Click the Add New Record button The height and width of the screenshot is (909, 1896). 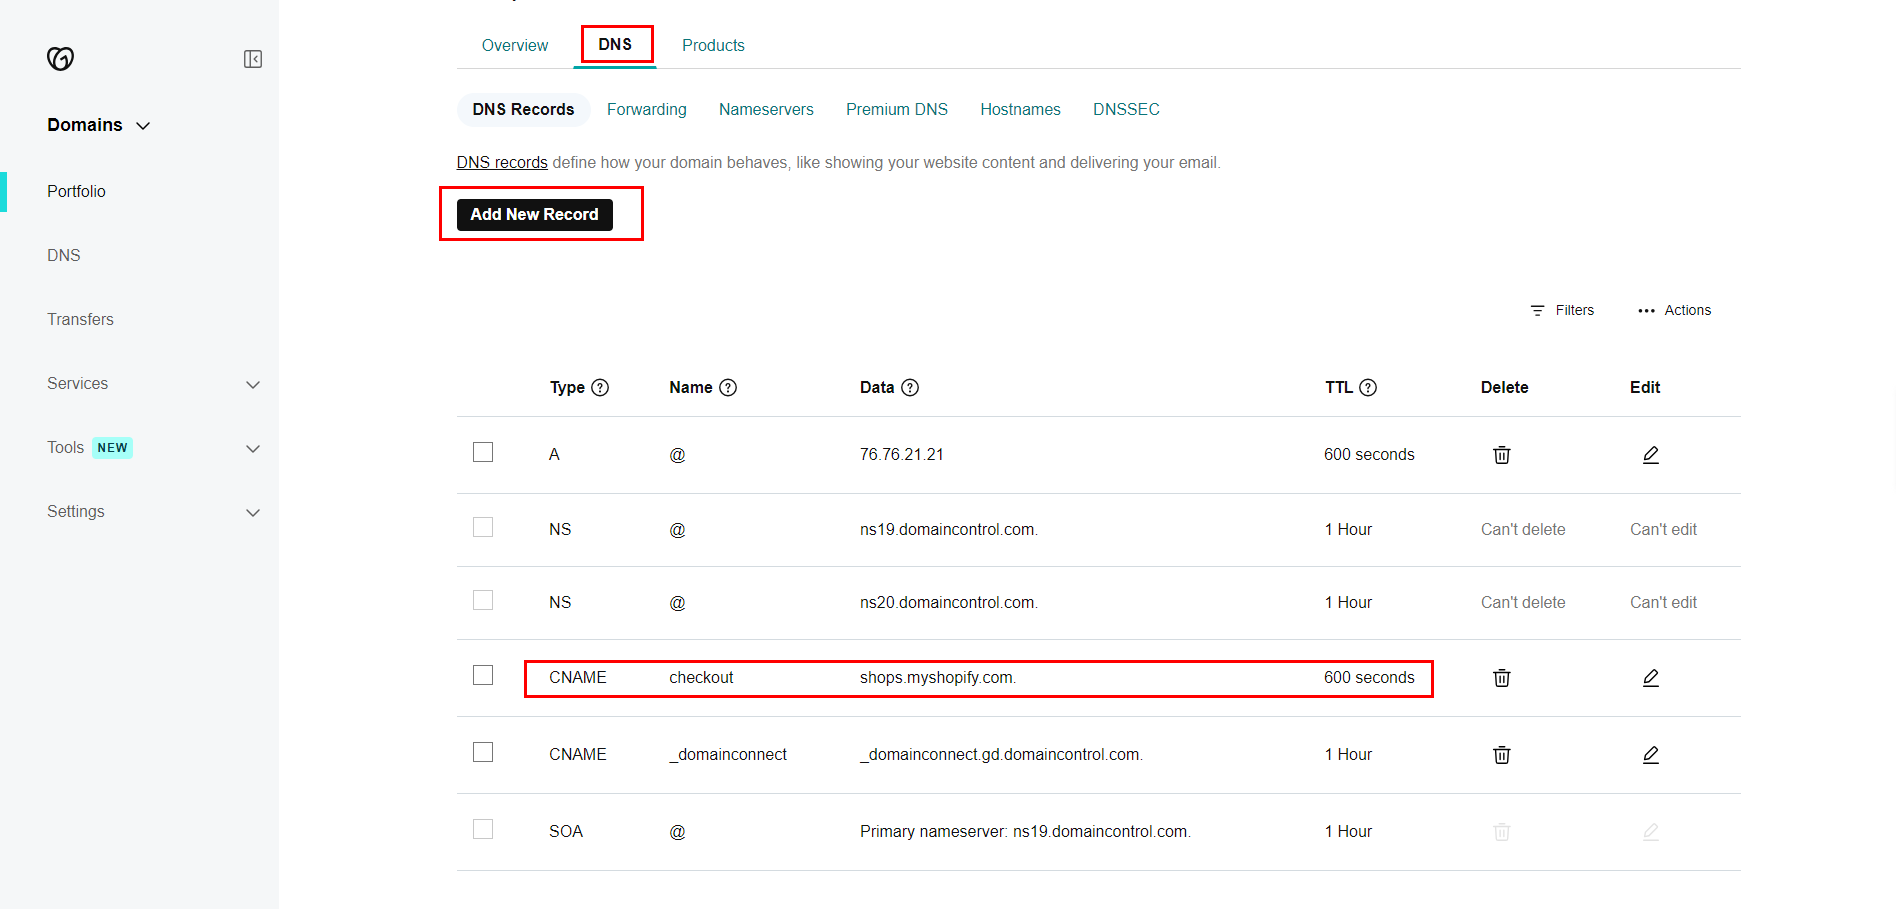(534, 214)
